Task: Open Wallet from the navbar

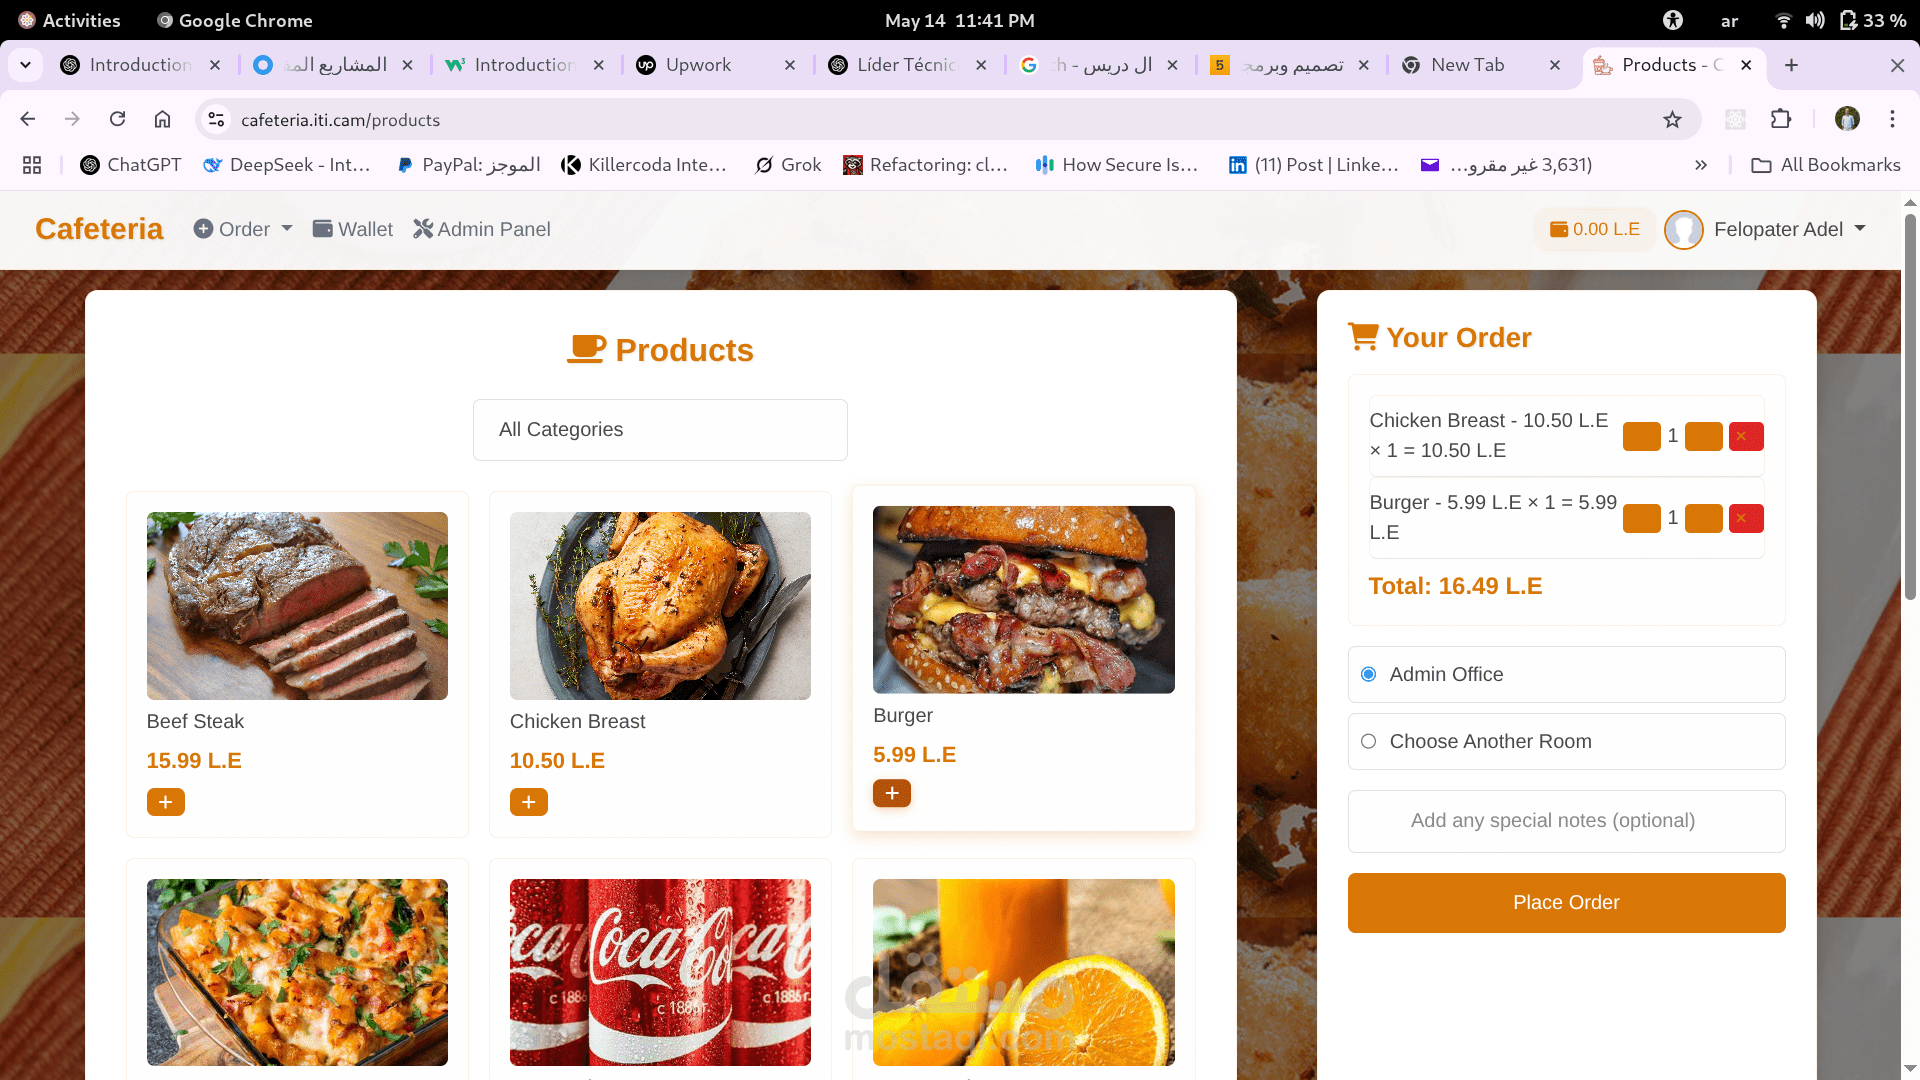Action: tap(353, 230)
